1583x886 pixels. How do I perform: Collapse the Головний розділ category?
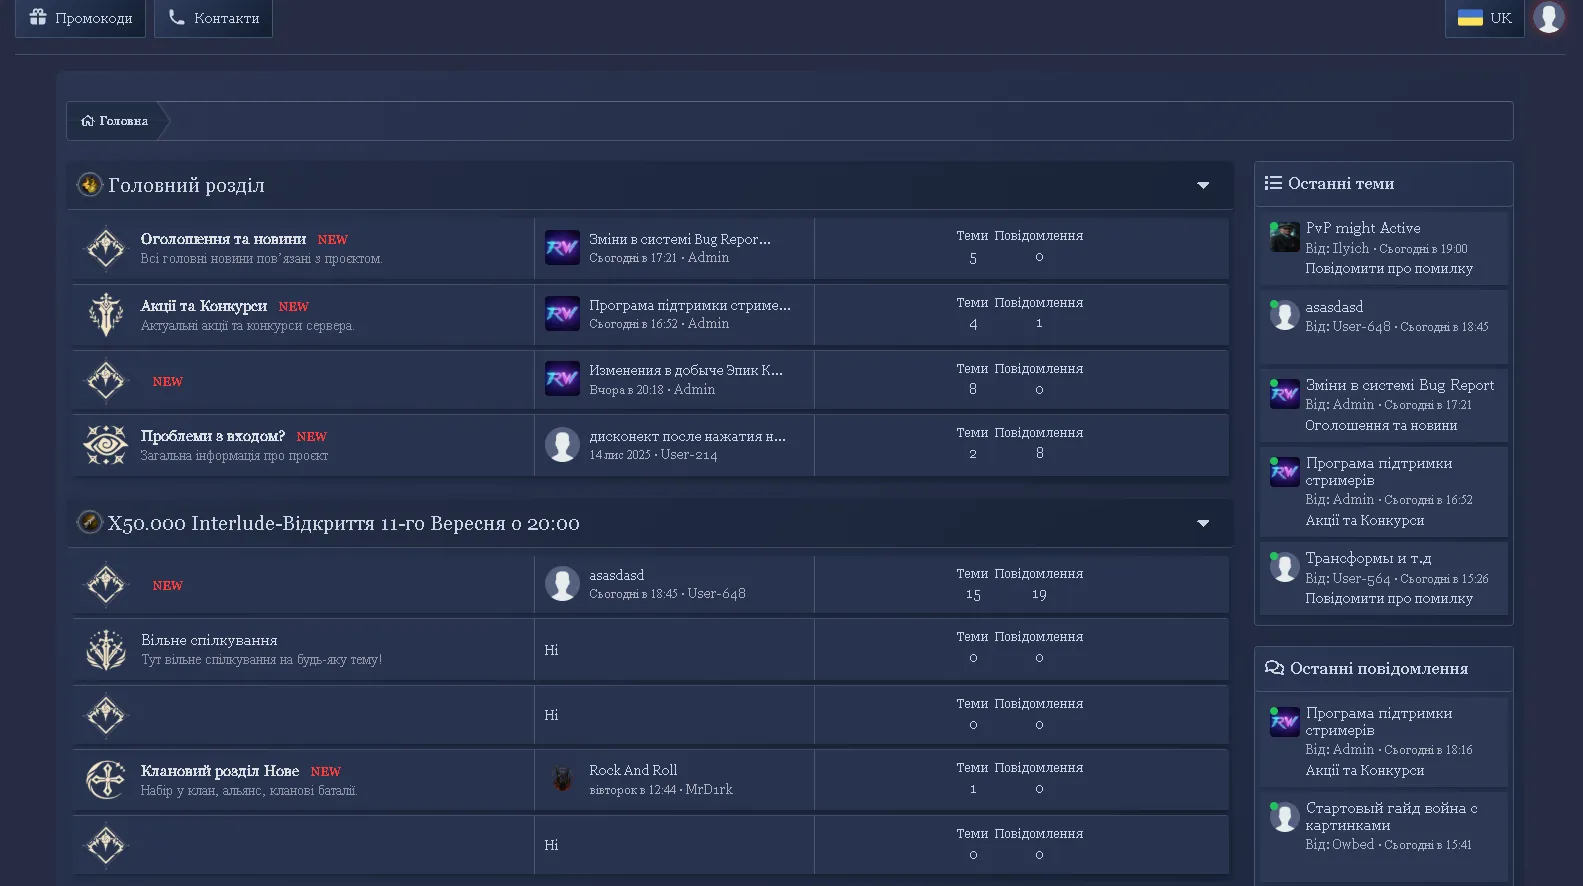pos(1203,186)
